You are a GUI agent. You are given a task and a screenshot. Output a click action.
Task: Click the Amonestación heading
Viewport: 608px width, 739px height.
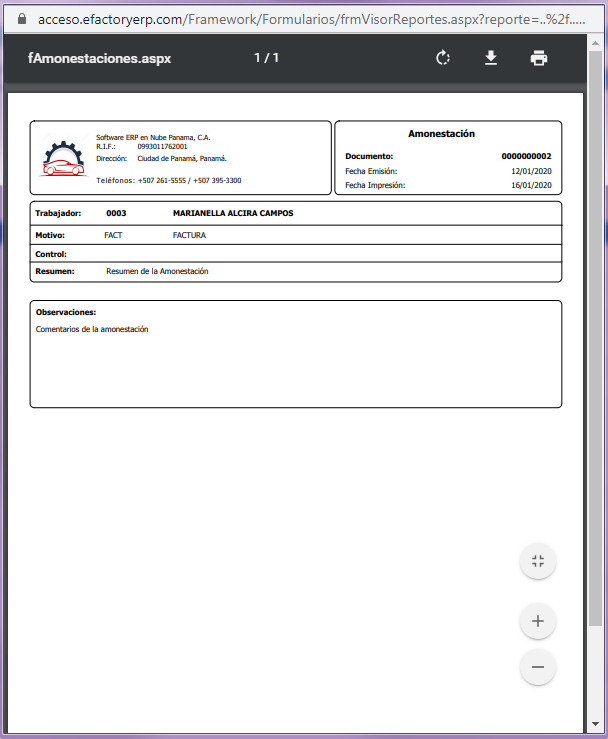point(441,134)
